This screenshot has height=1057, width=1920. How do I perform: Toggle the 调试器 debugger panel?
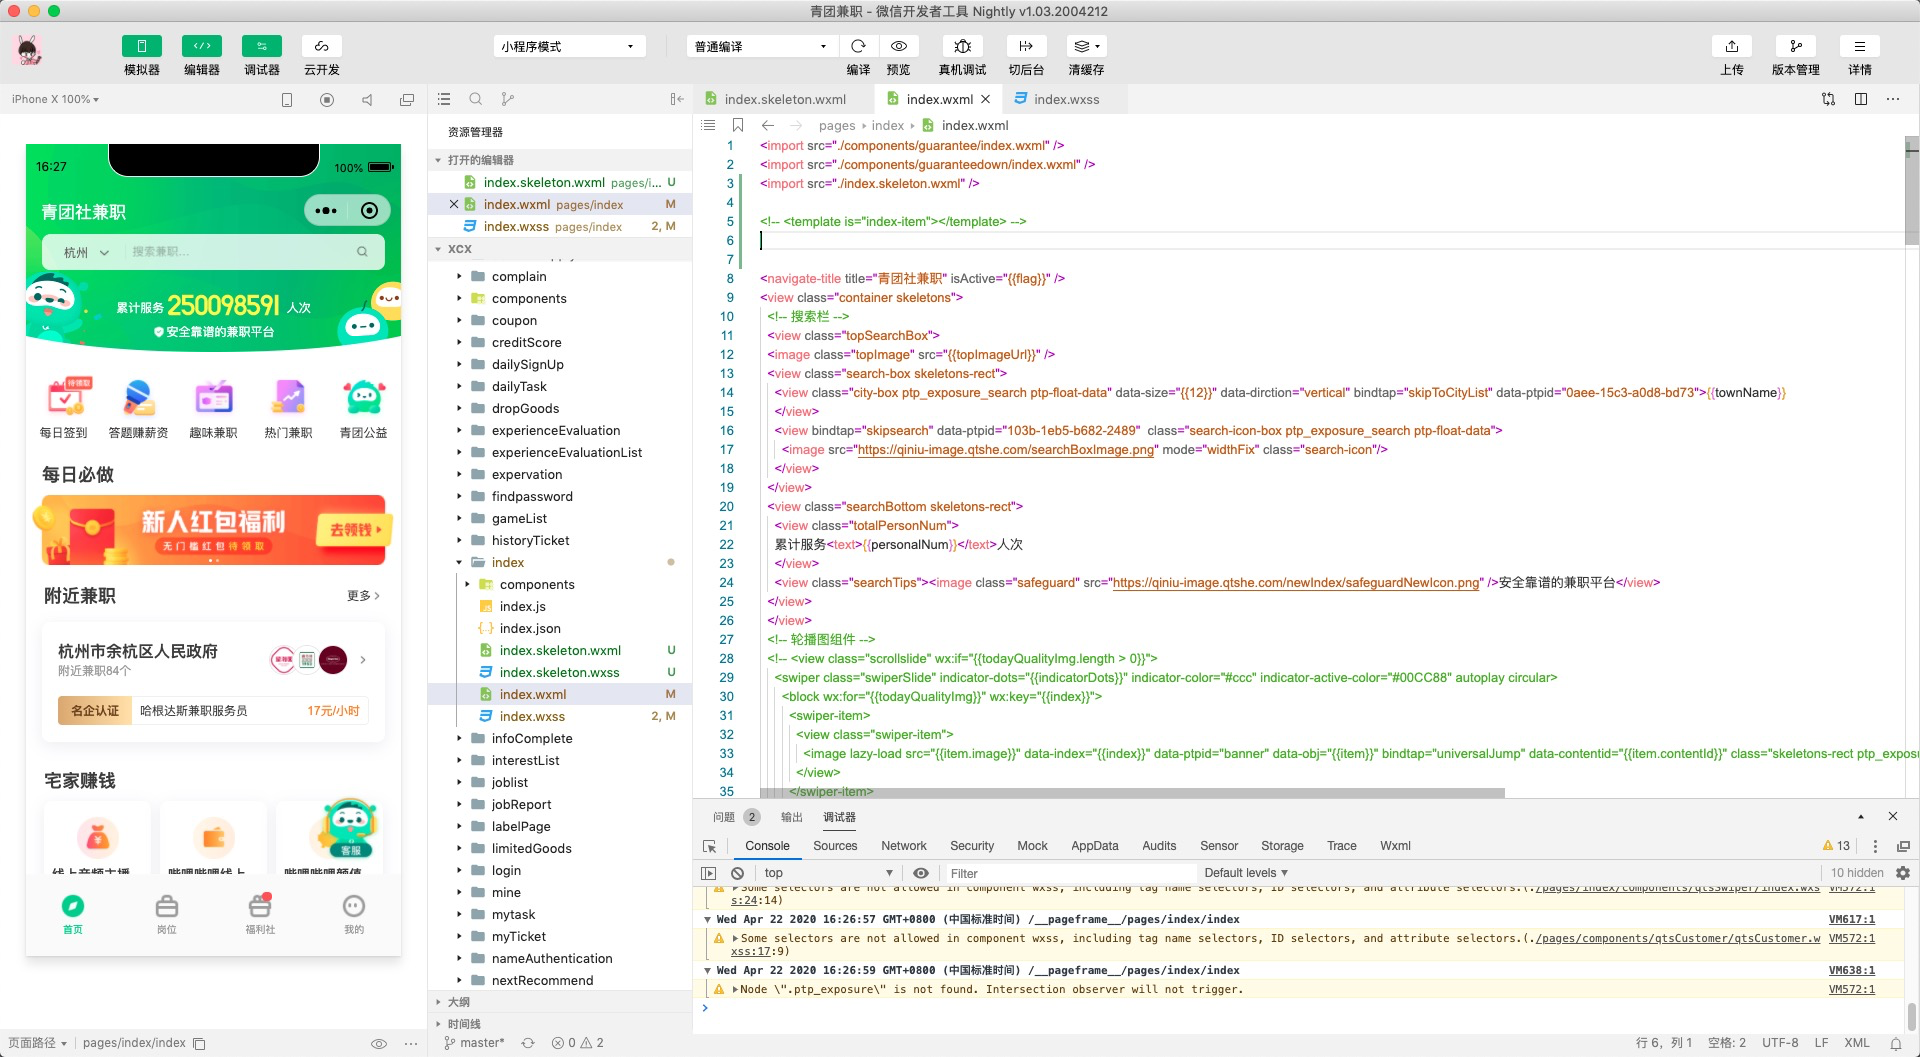point(262,47)
